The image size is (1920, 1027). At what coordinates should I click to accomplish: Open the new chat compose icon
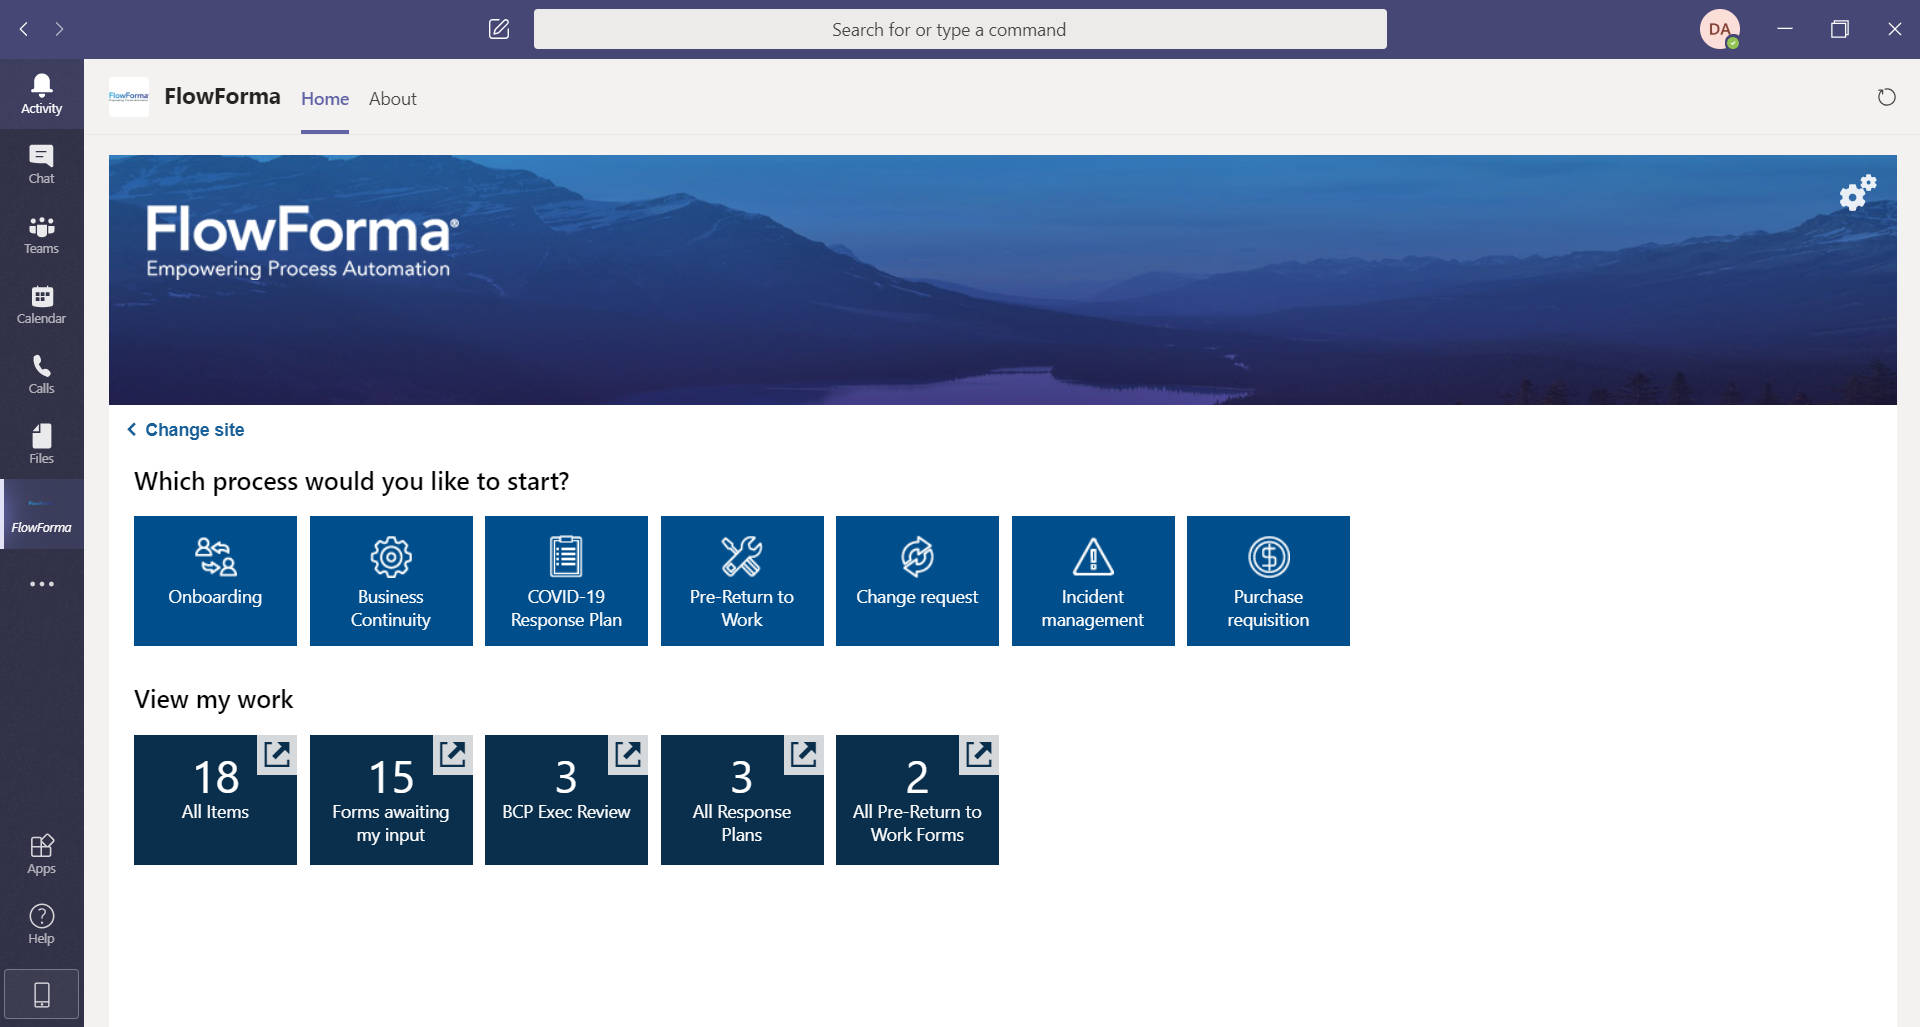[498, 29]
